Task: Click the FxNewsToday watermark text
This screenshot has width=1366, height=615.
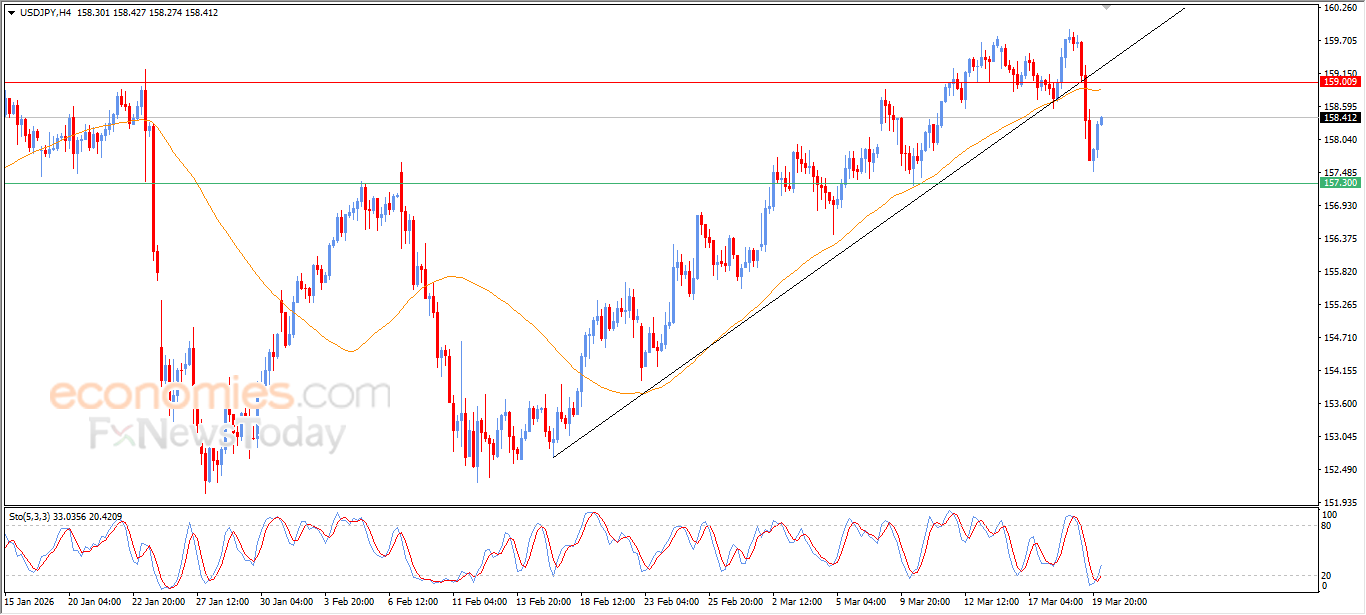Action: tap(218, 435)
